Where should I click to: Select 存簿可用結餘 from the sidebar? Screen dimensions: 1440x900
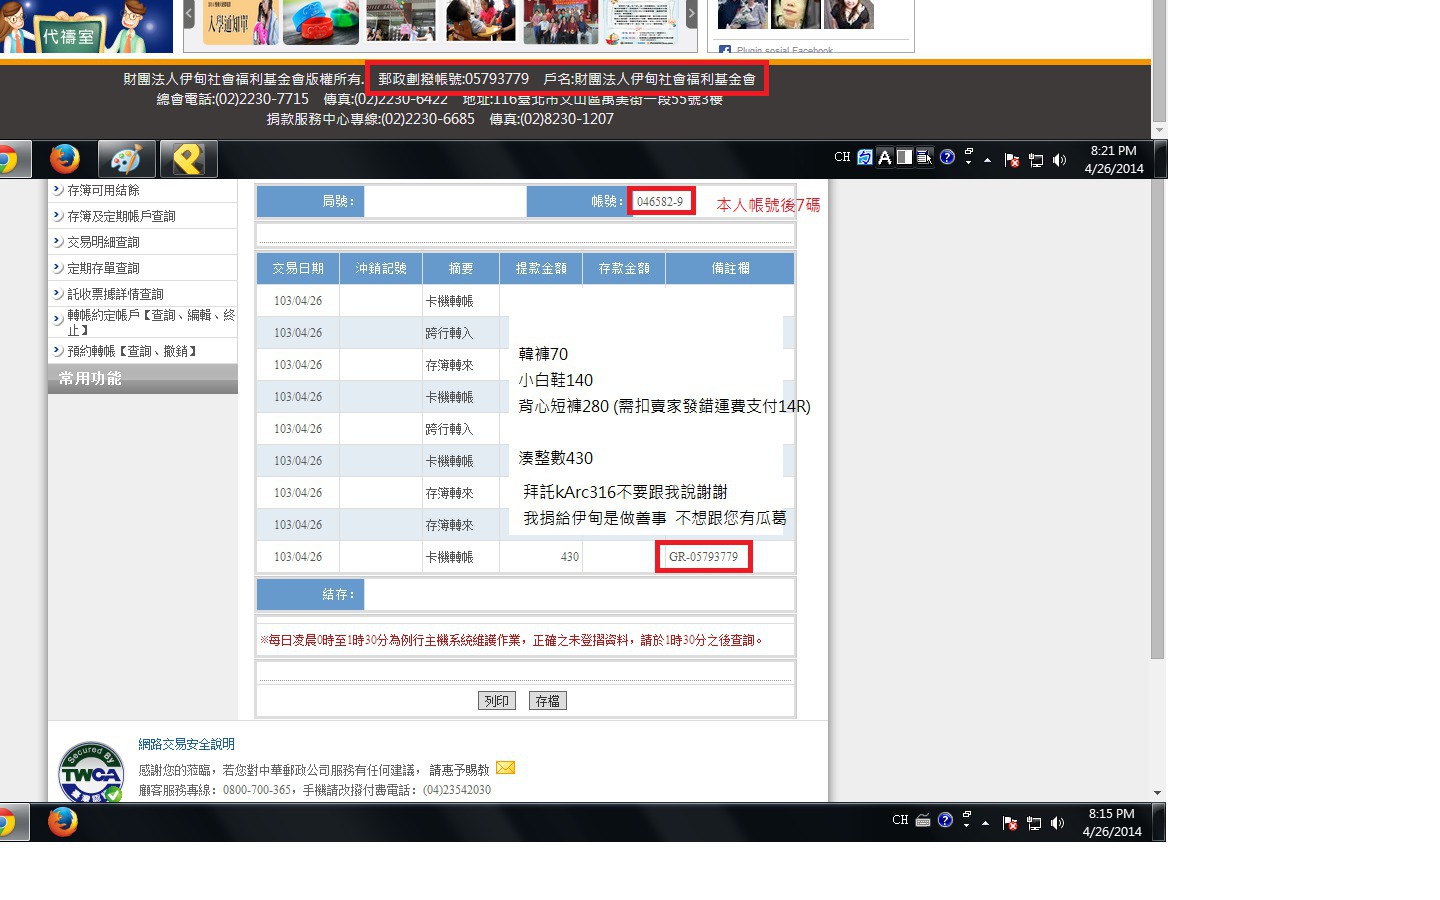[103, 190]
